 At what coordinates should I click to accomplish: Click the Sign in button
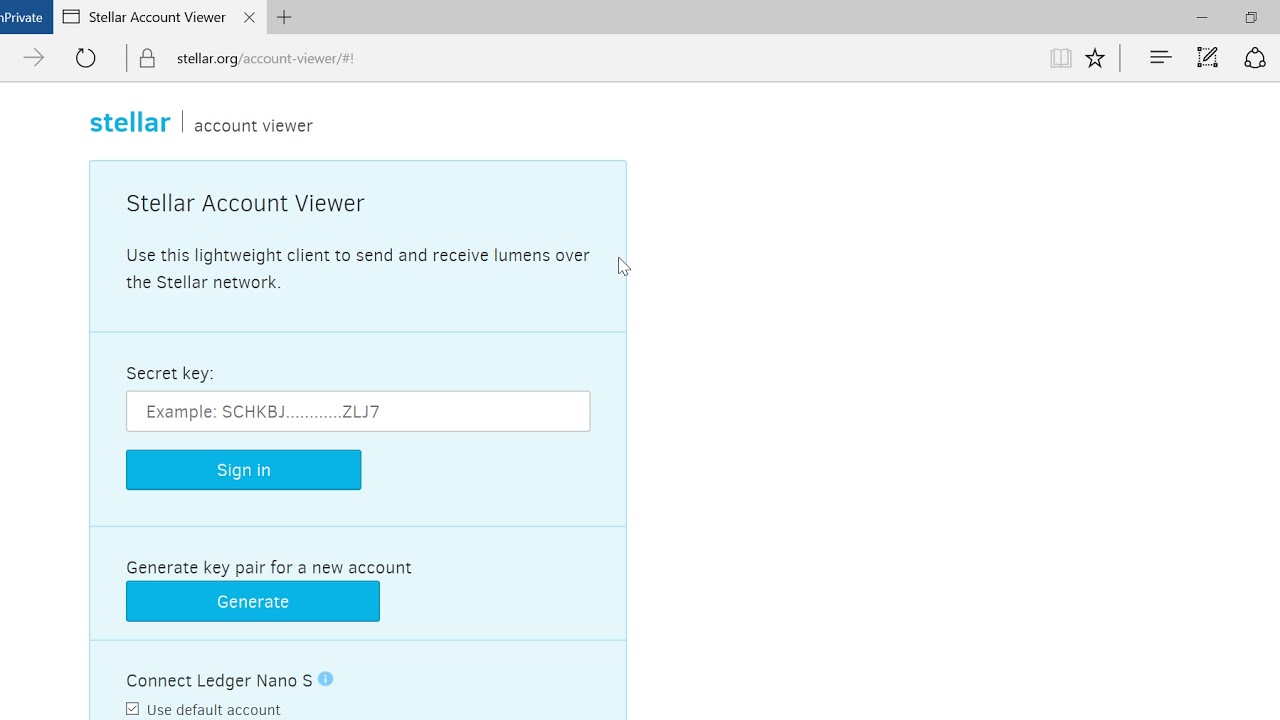243,470
